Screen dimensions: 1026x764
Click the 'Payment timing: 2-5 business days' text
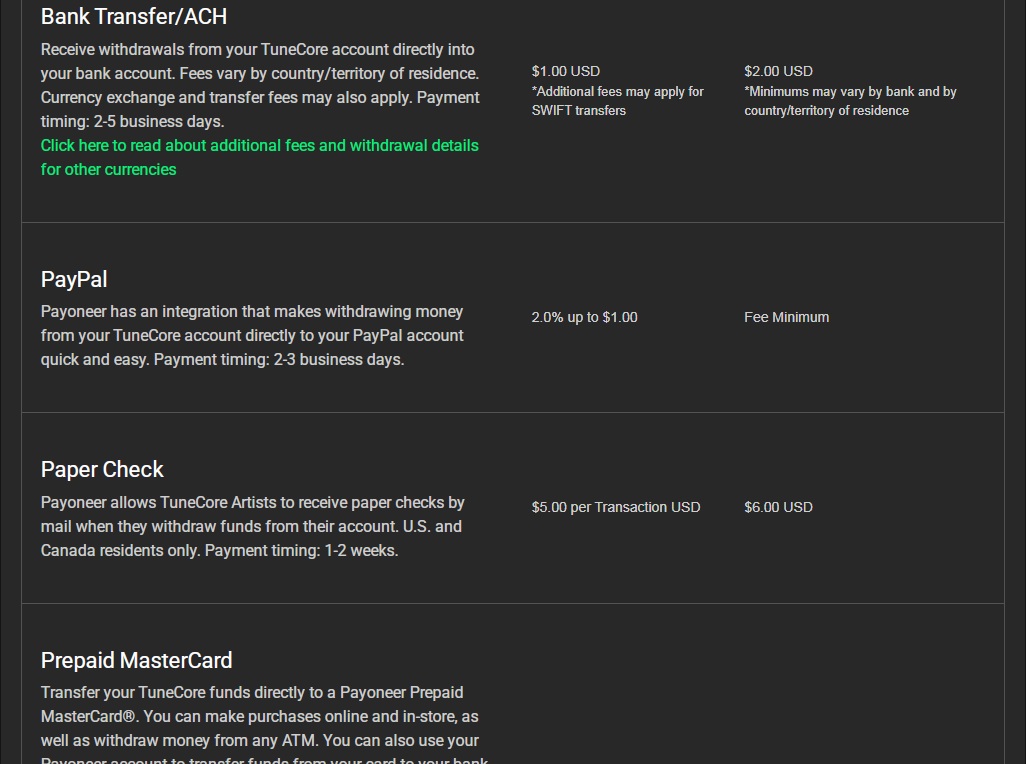click(132, 122)
